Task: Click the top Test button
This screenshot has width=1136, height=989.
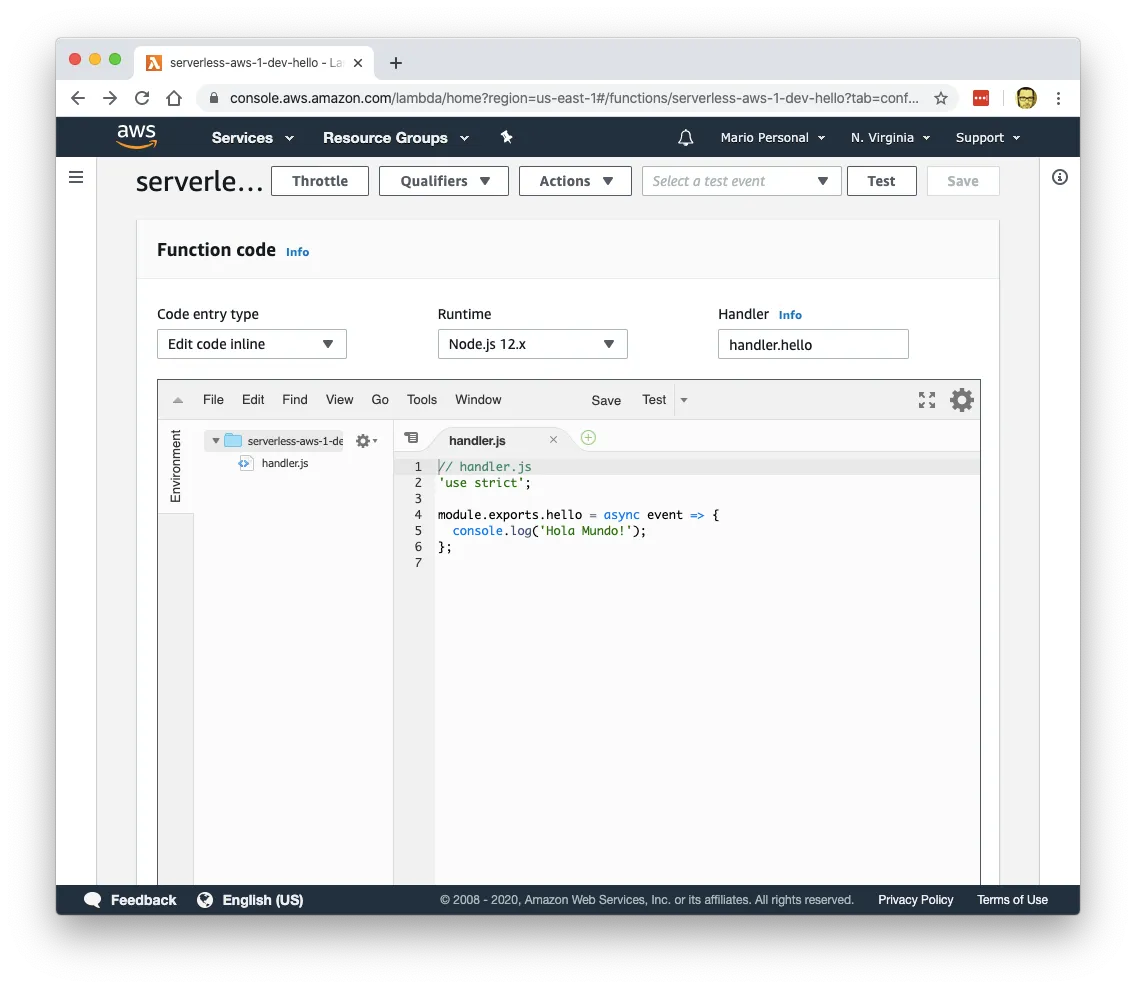Action: 882,181
